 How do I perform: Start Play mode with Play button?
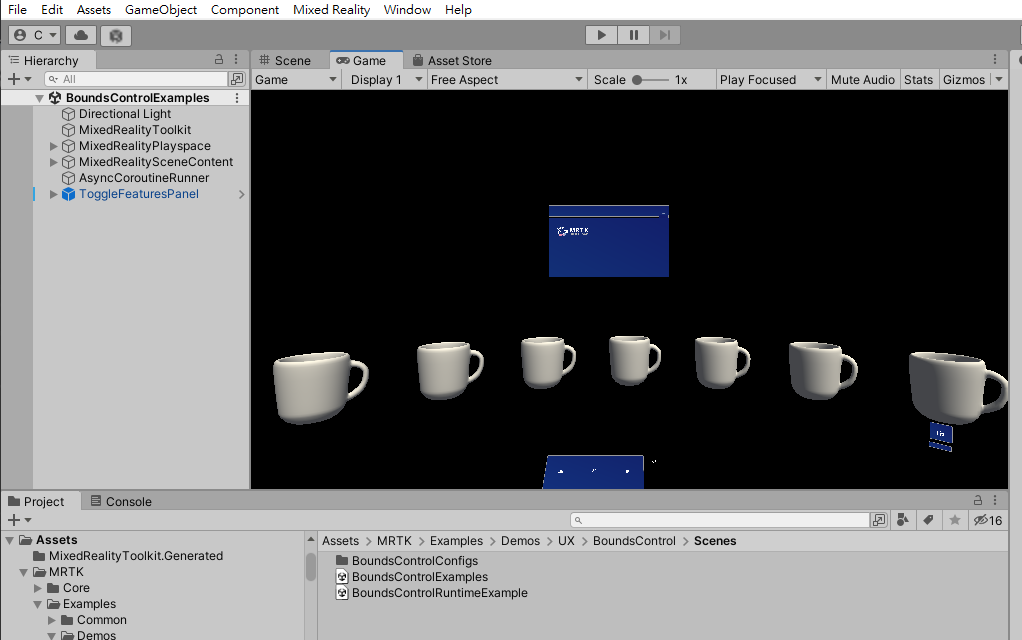[601, 35]
